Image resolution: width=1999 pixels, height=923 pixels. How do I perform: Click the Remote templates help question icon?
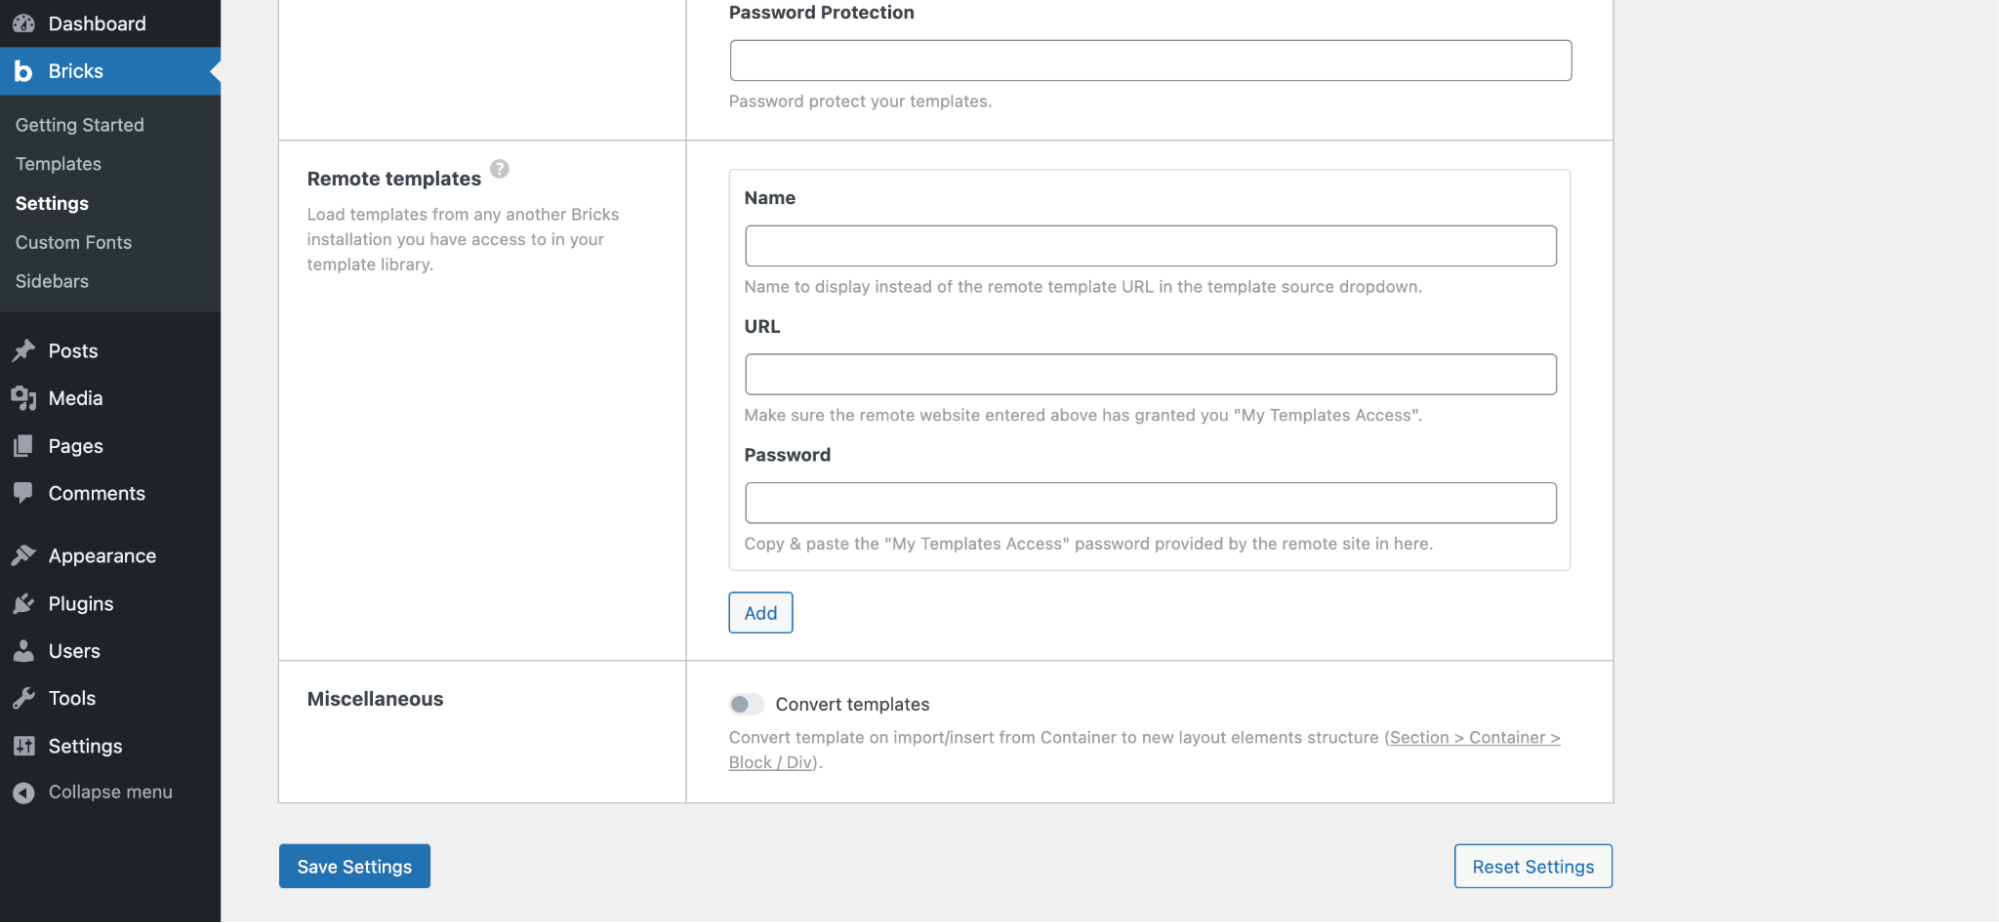click(500, 169)
